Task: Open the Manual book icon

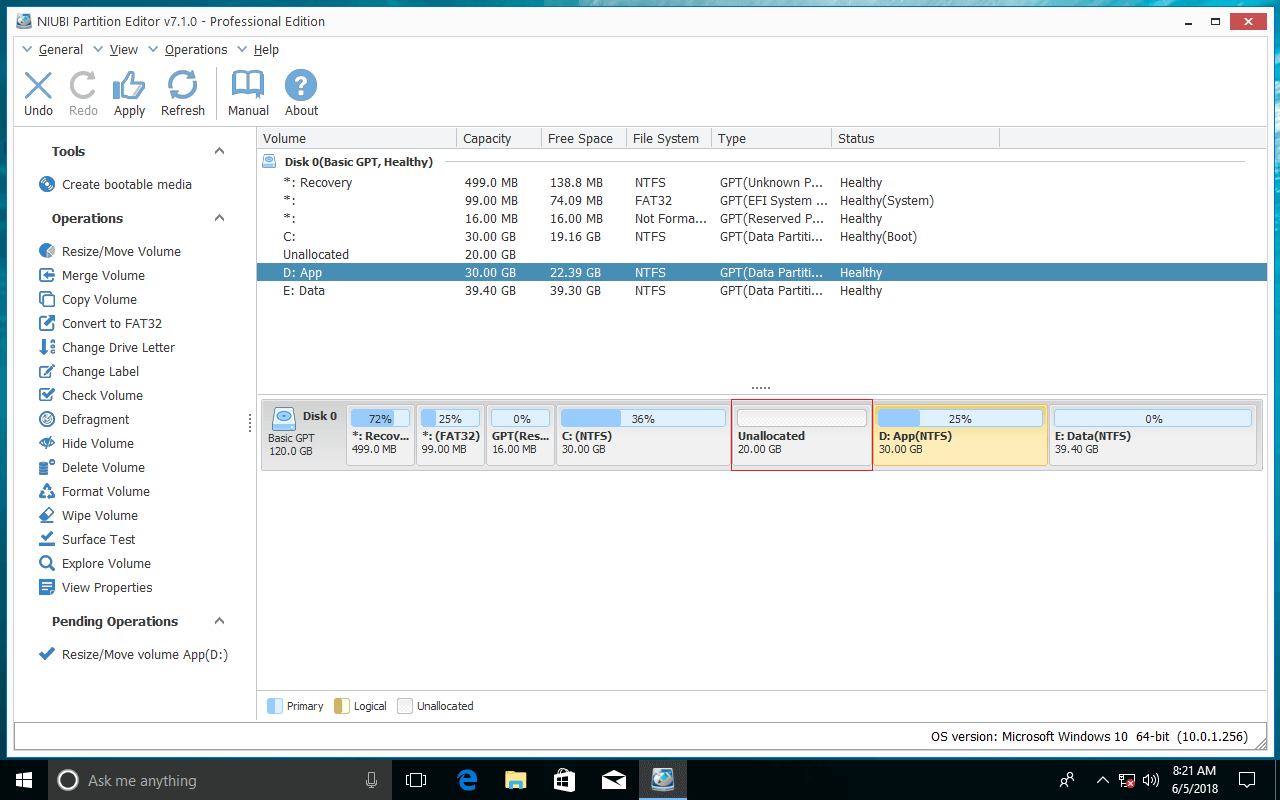Action: [248, 93]
